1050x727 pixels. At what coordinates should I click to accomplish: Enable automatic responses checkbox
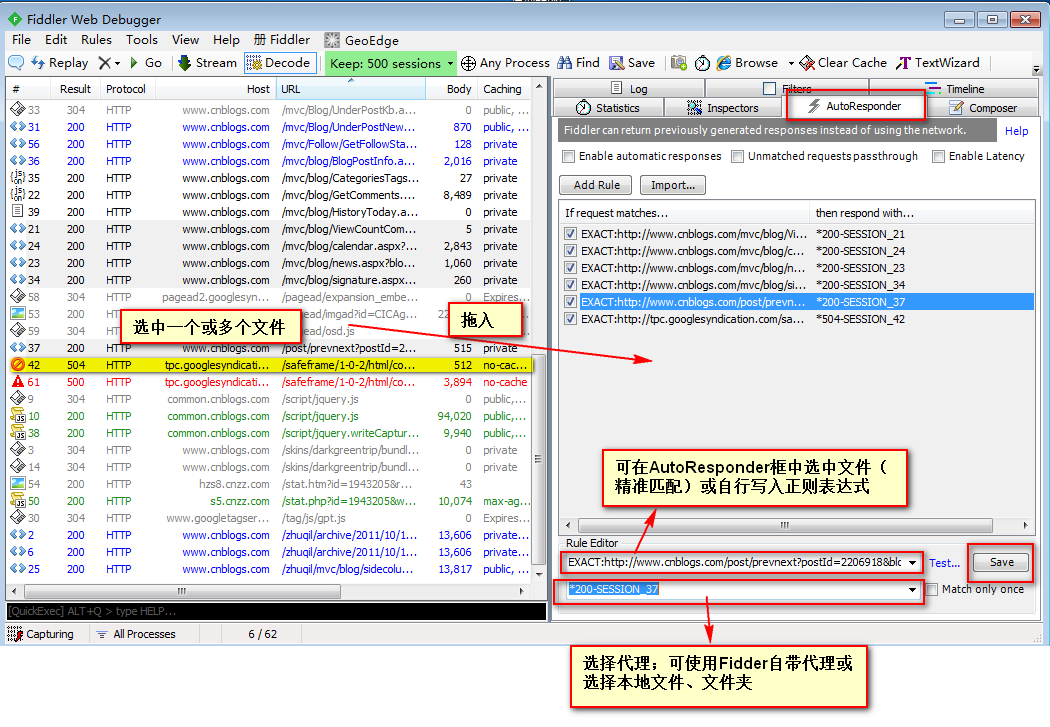pyautogui.click(x=569, y=156)
